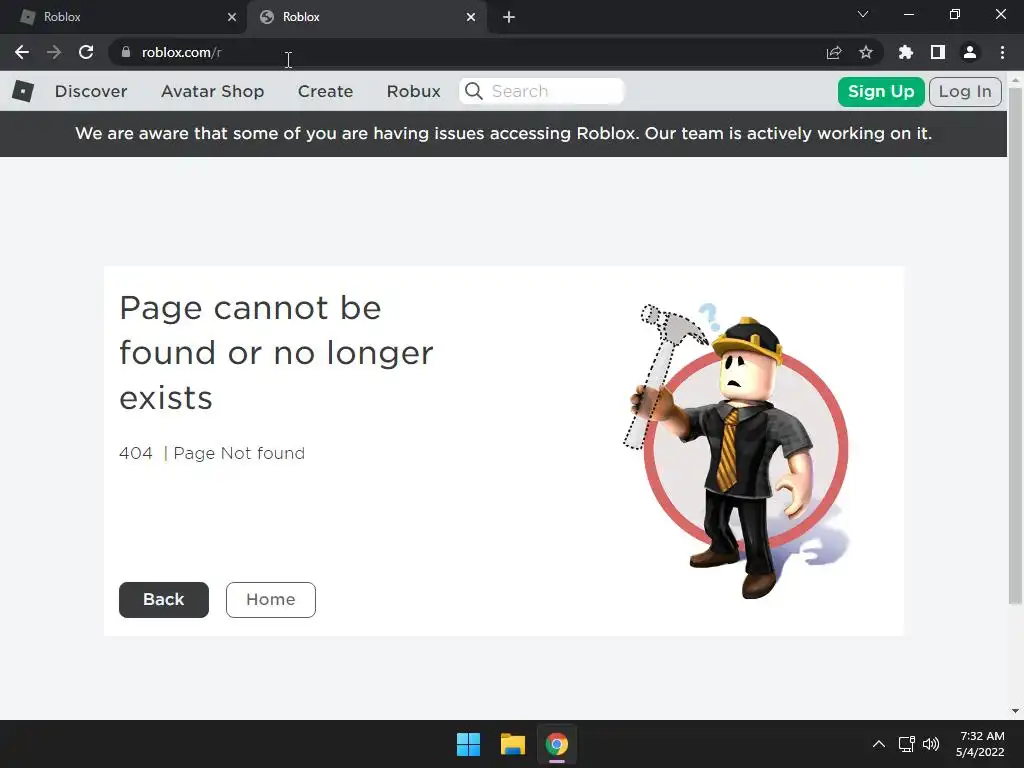1024x768 pixels.
Task: Click the share page icon in address bar
Action: pos(834,52)
